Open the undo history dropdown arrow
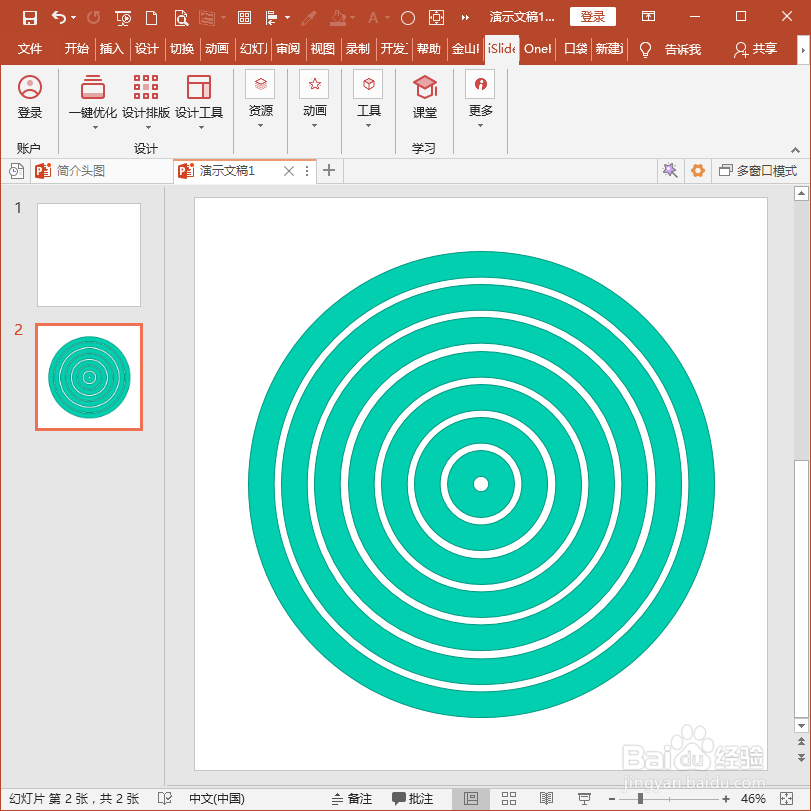The width and height of the screenshot is (811, 811). (x=73, y=18)
